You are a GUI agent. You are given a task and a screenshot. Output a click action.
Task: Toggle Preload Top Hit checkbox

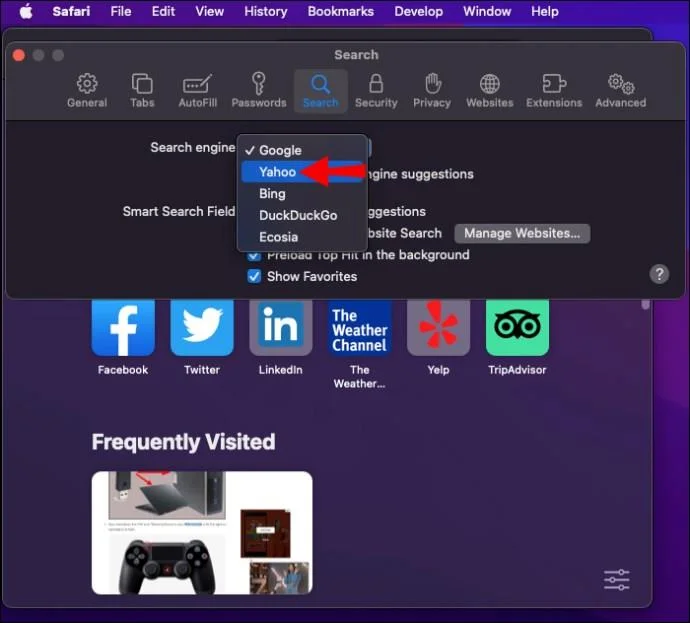pos(254,256)
